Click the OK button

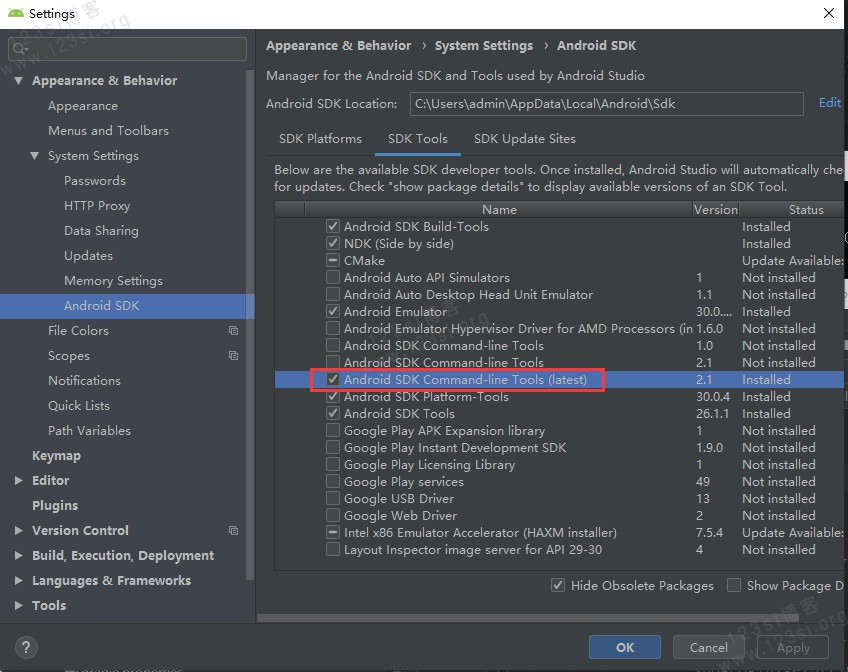[x=625, y=647]
